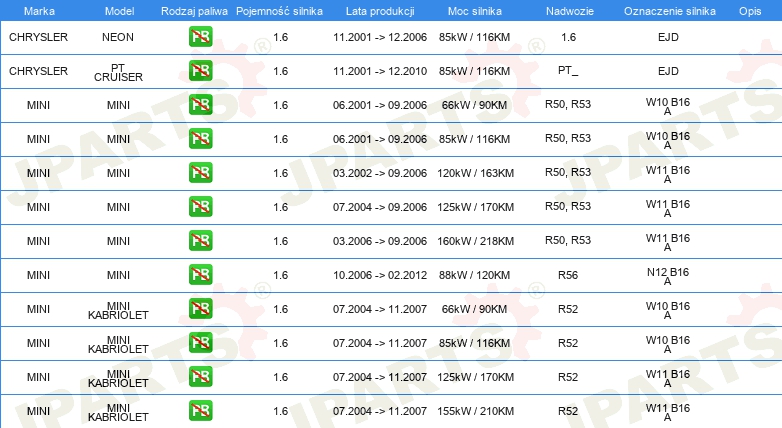Click 85kW / 116KM in PT CRUISER row
Image resolution: width=782 pixels, height=428 pixels.
tap(474, 71)
